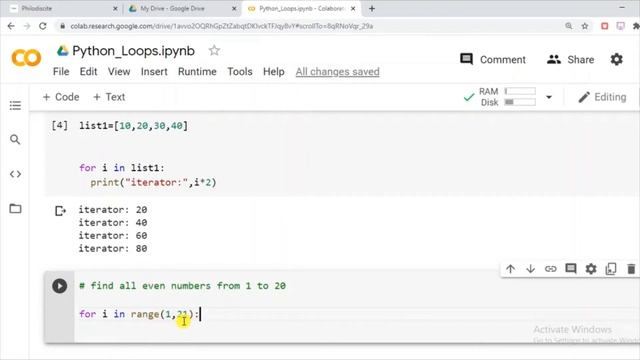This screenshot has height=360, width=640.
Task: Click the find all even numbers comment
Action: (x=182, y=286)
